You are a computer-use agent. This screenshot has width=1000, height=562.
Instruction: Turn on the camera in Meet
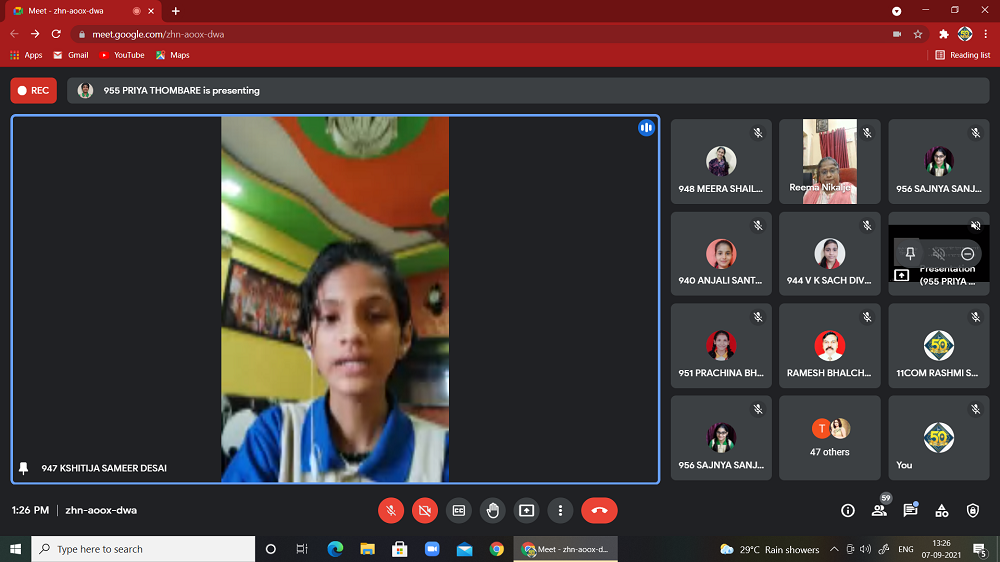(425, 510)
